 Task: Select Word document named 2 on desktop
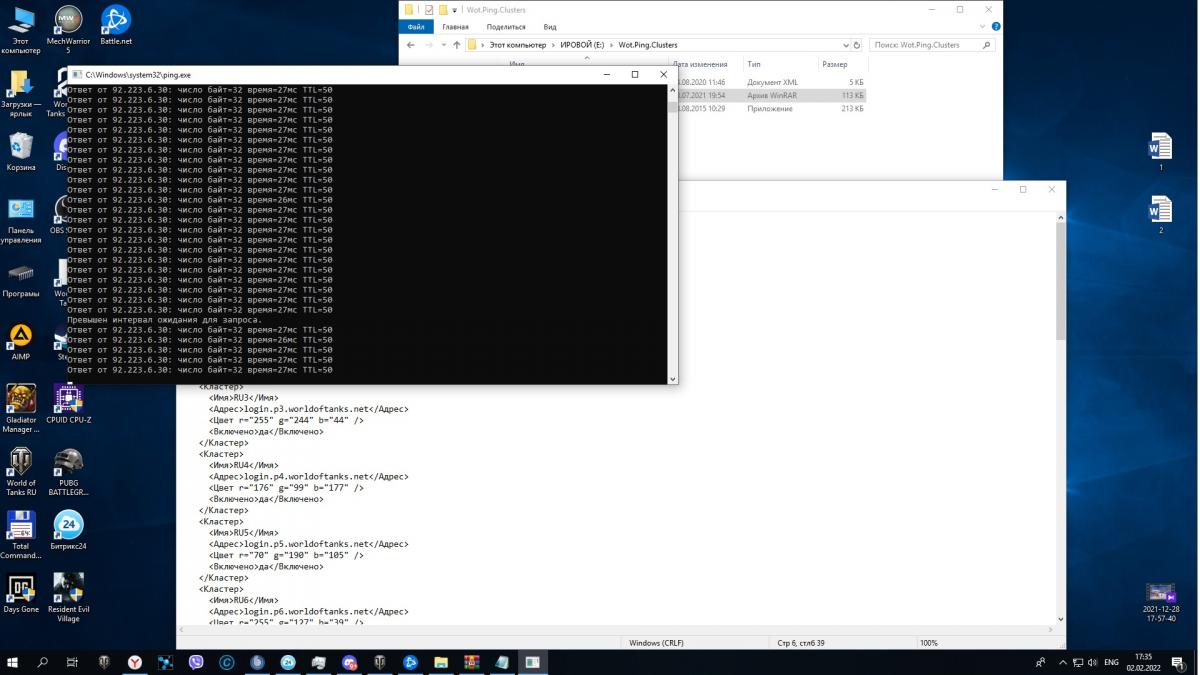point(1160,214)
